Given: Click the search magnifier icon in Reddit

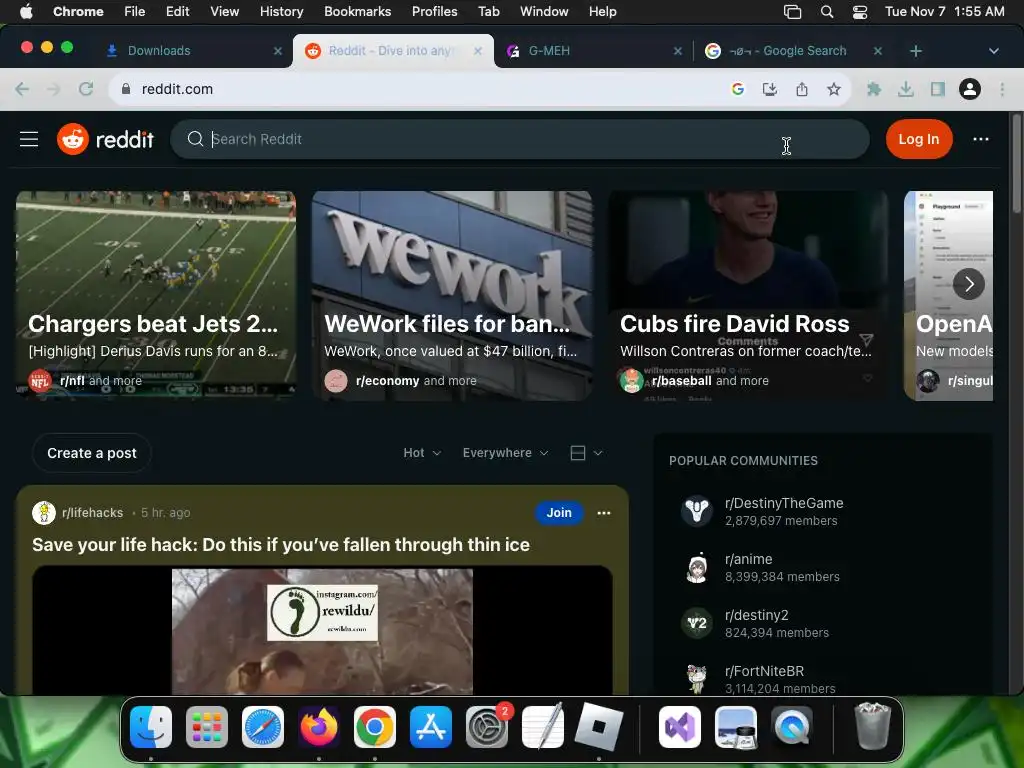Looking at the screenshot, I should 195,139.
